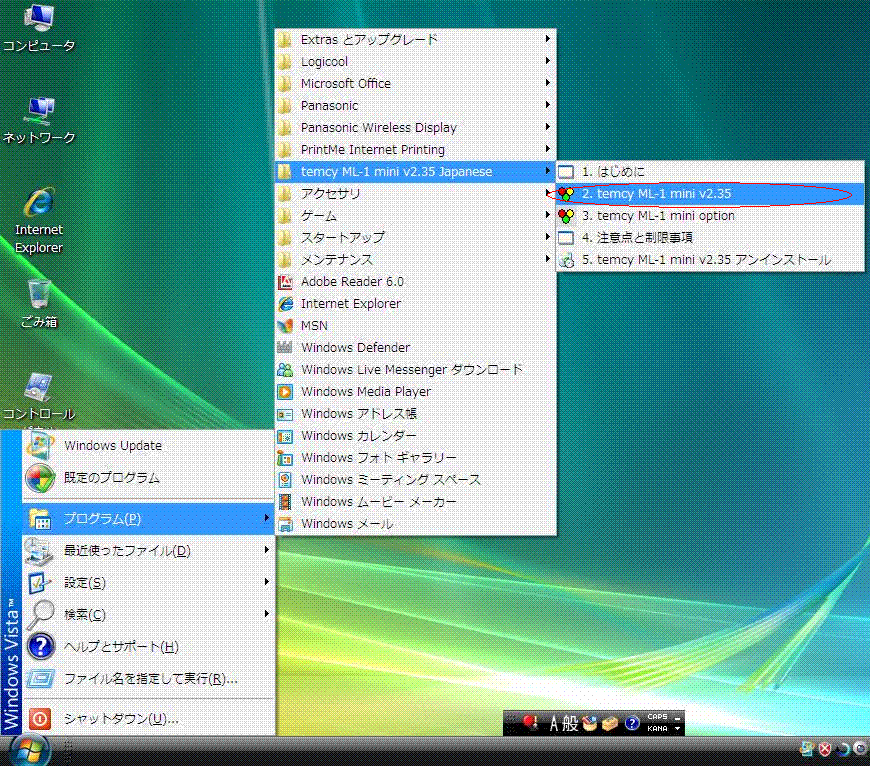Click the Windows メール icon
870x766 pixels.
pos(285,524)
